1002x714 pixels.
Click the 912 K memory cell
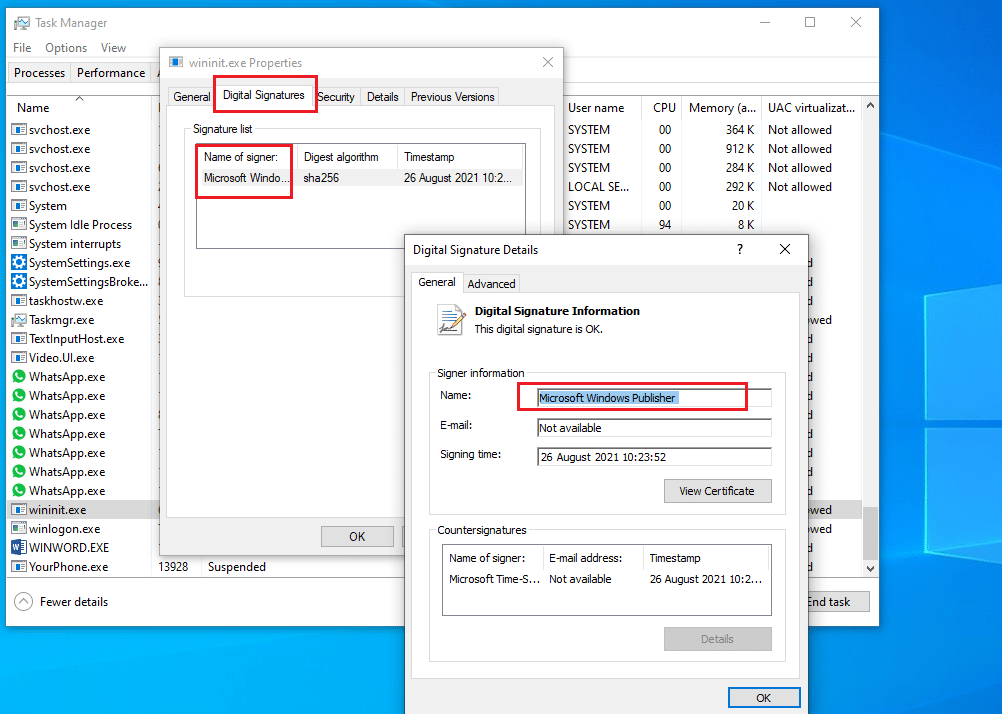click(x=739, y=149)
